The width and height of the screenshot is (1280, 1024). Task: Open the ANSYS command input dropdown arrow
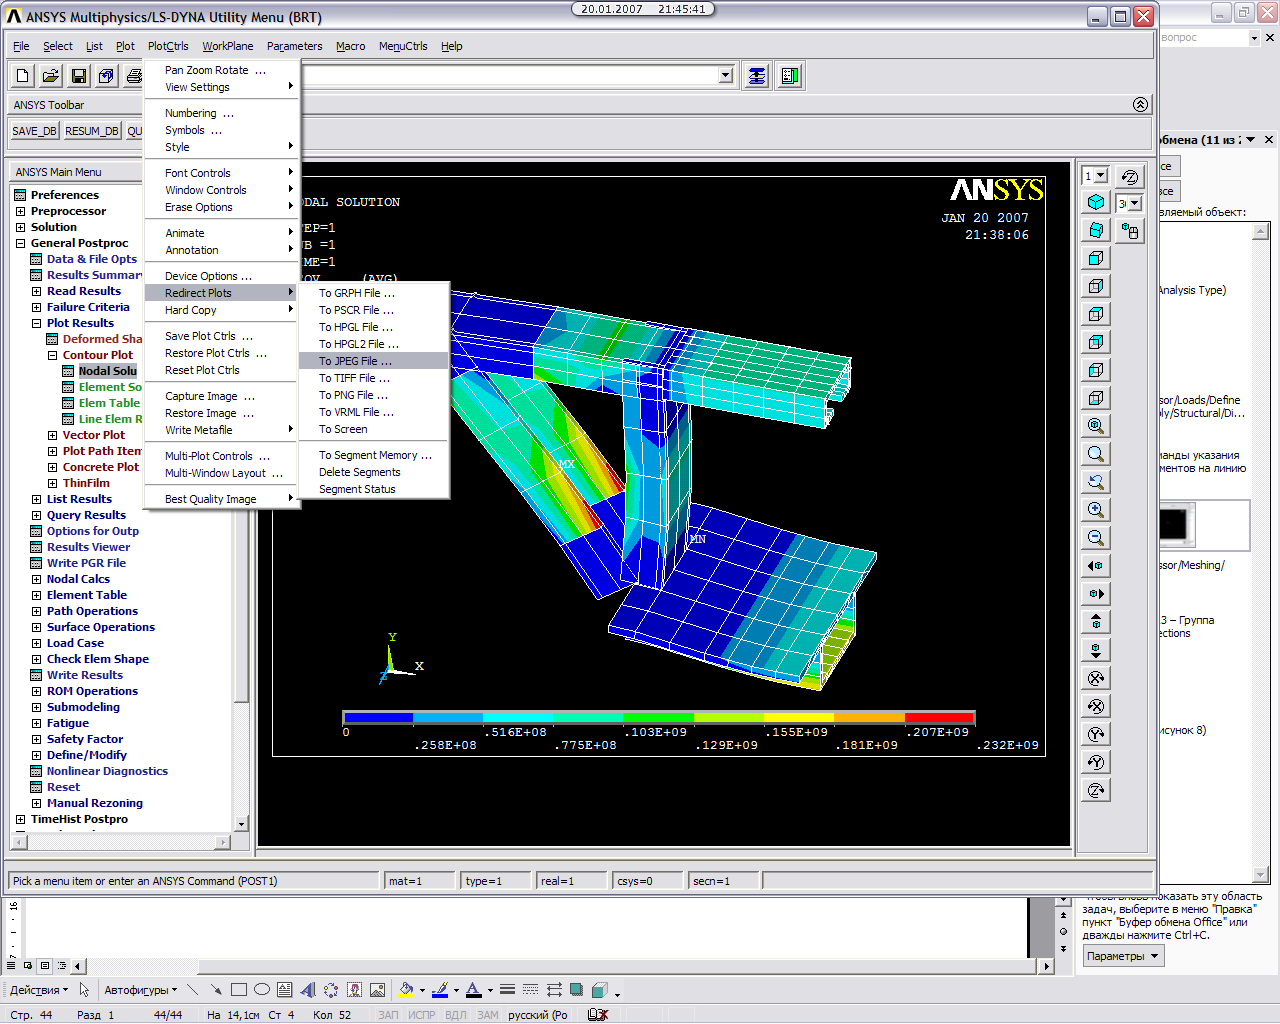(x=726, y=76)
